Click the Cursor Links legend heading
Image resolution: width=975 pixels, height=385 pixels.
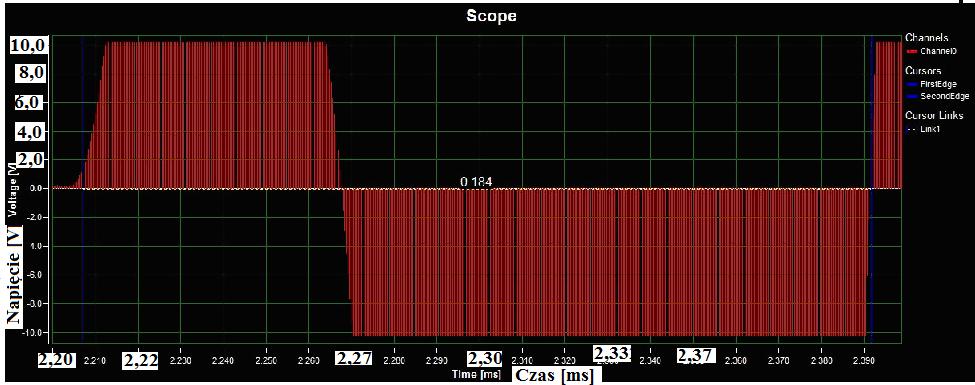[x=934, y=116]
